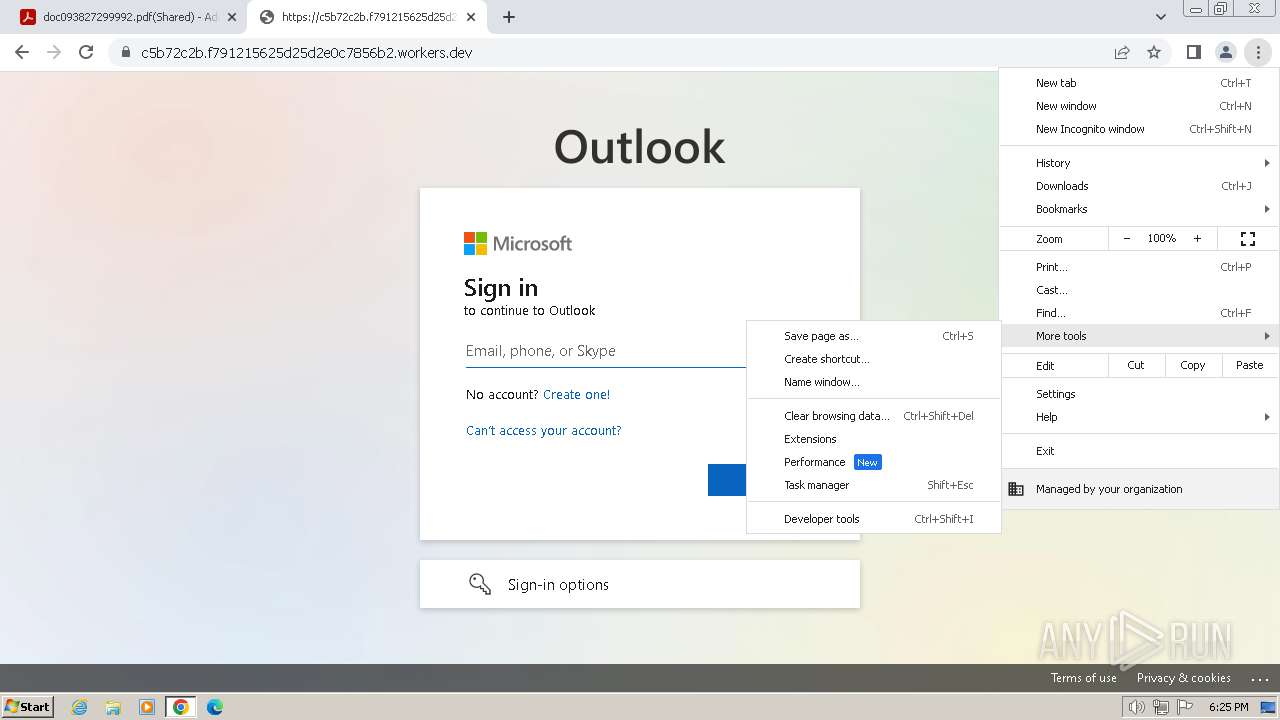Open Windows Media Player from taskbar
This screenshot has width=1280, height=720.
(x=147, y=707)
